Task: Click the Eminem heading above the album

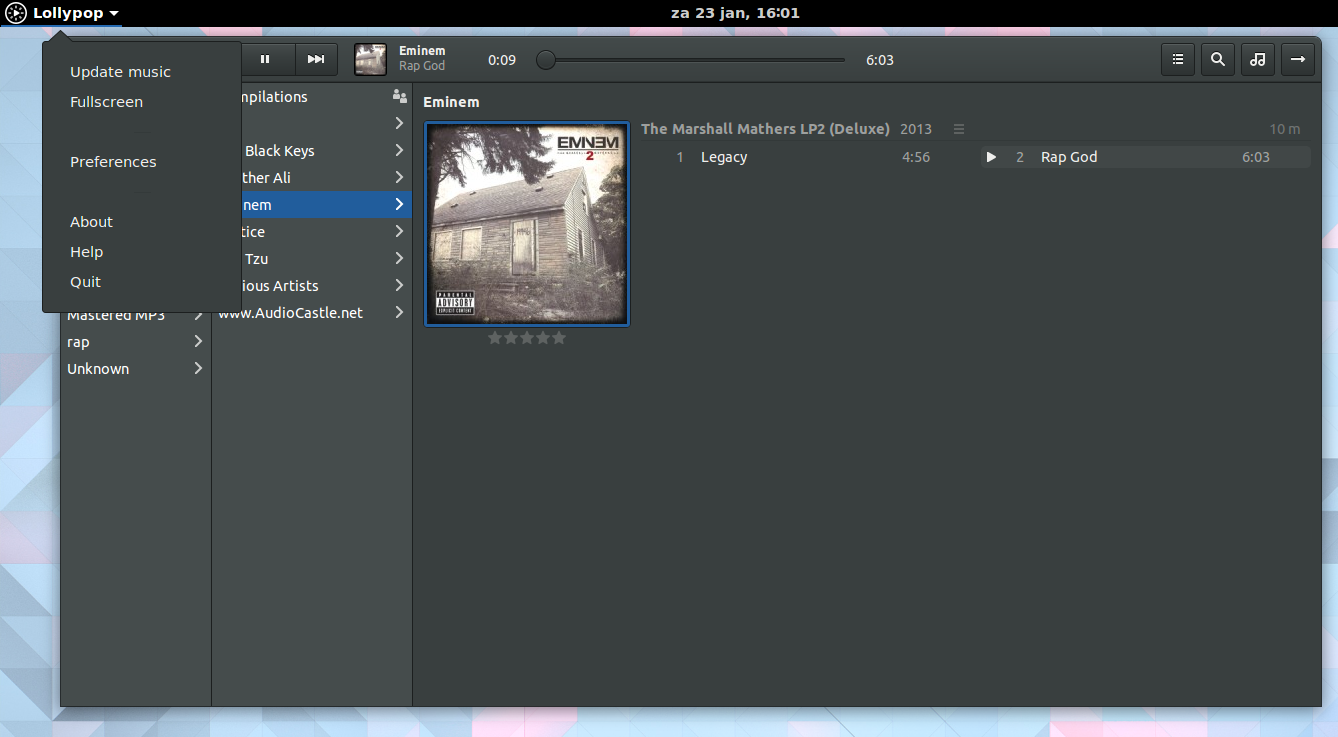Action: [451, 102]
